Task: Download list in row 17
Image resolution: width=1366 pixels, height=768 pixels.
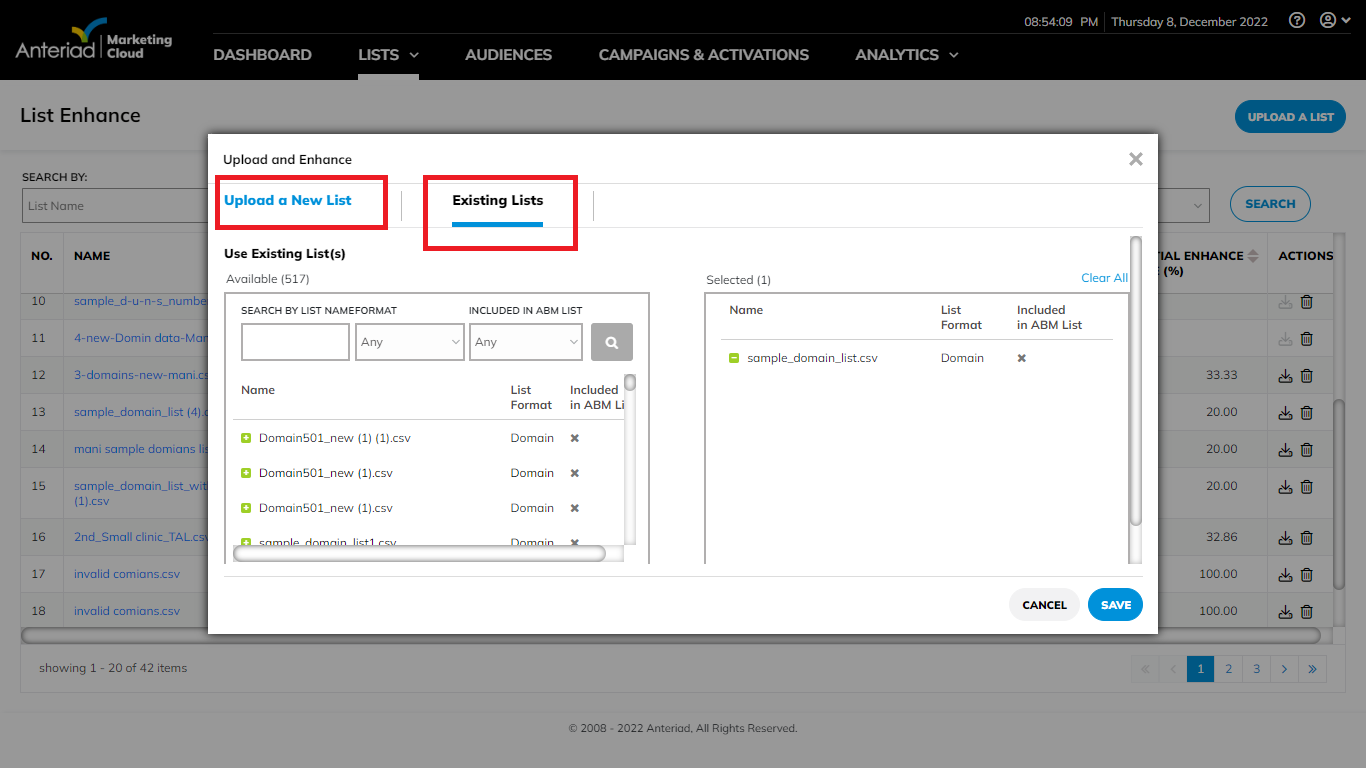Action: pyautogui.click(x=1286, y=575)
